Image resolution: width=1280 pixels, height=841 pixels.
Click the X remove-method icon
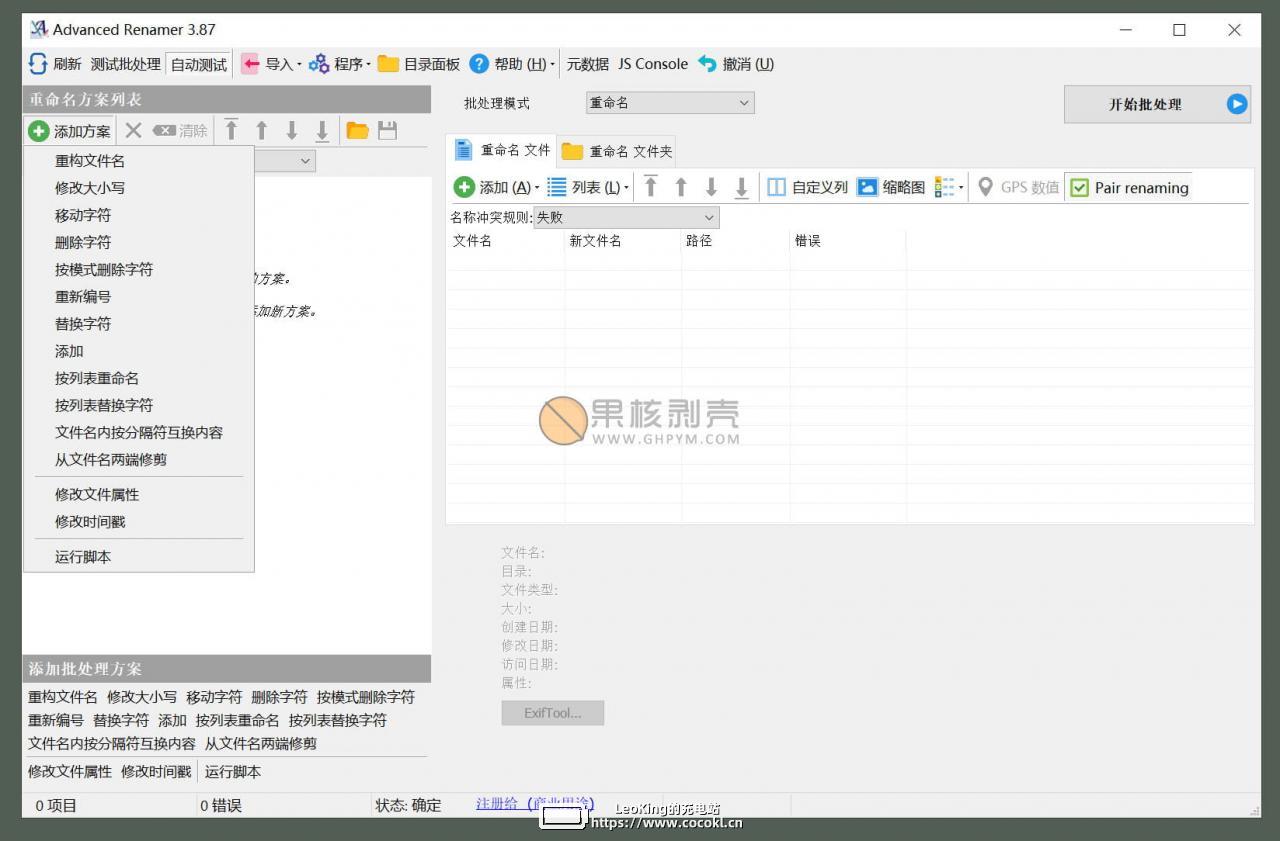coord(133,131)
